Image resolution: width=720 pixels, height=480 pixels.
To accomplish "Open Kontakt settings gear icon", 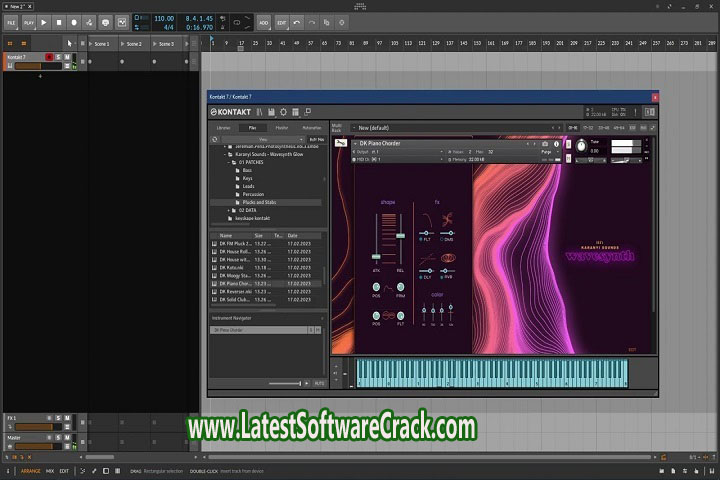I will click(x=283, y=112).
